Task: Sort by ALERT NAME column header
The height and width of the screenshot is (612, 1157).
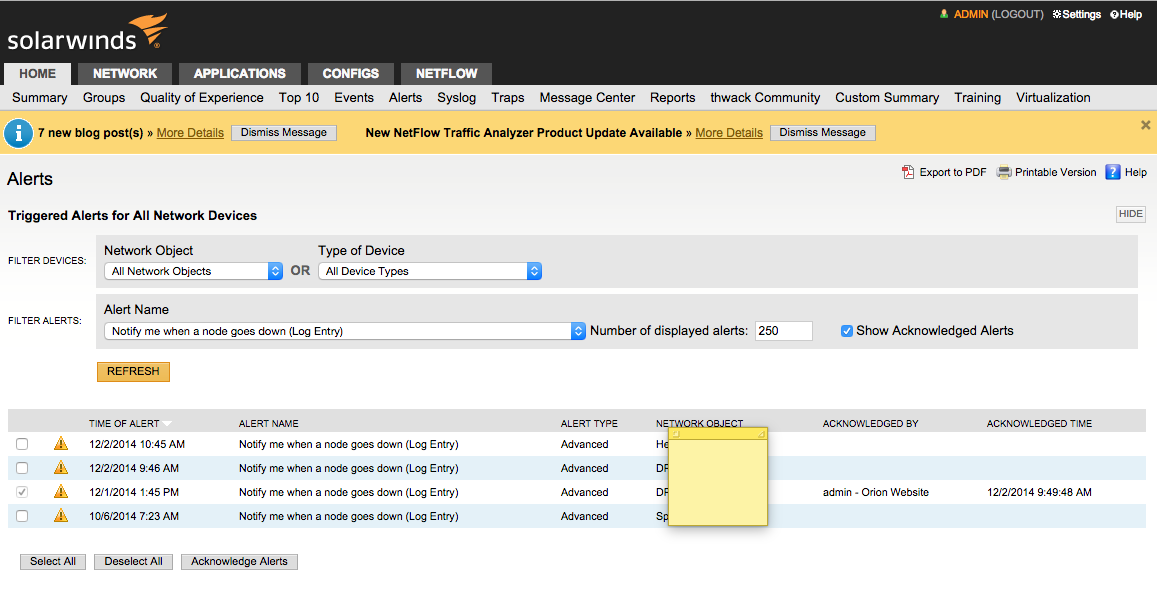Action: click(x=269, y=424)
